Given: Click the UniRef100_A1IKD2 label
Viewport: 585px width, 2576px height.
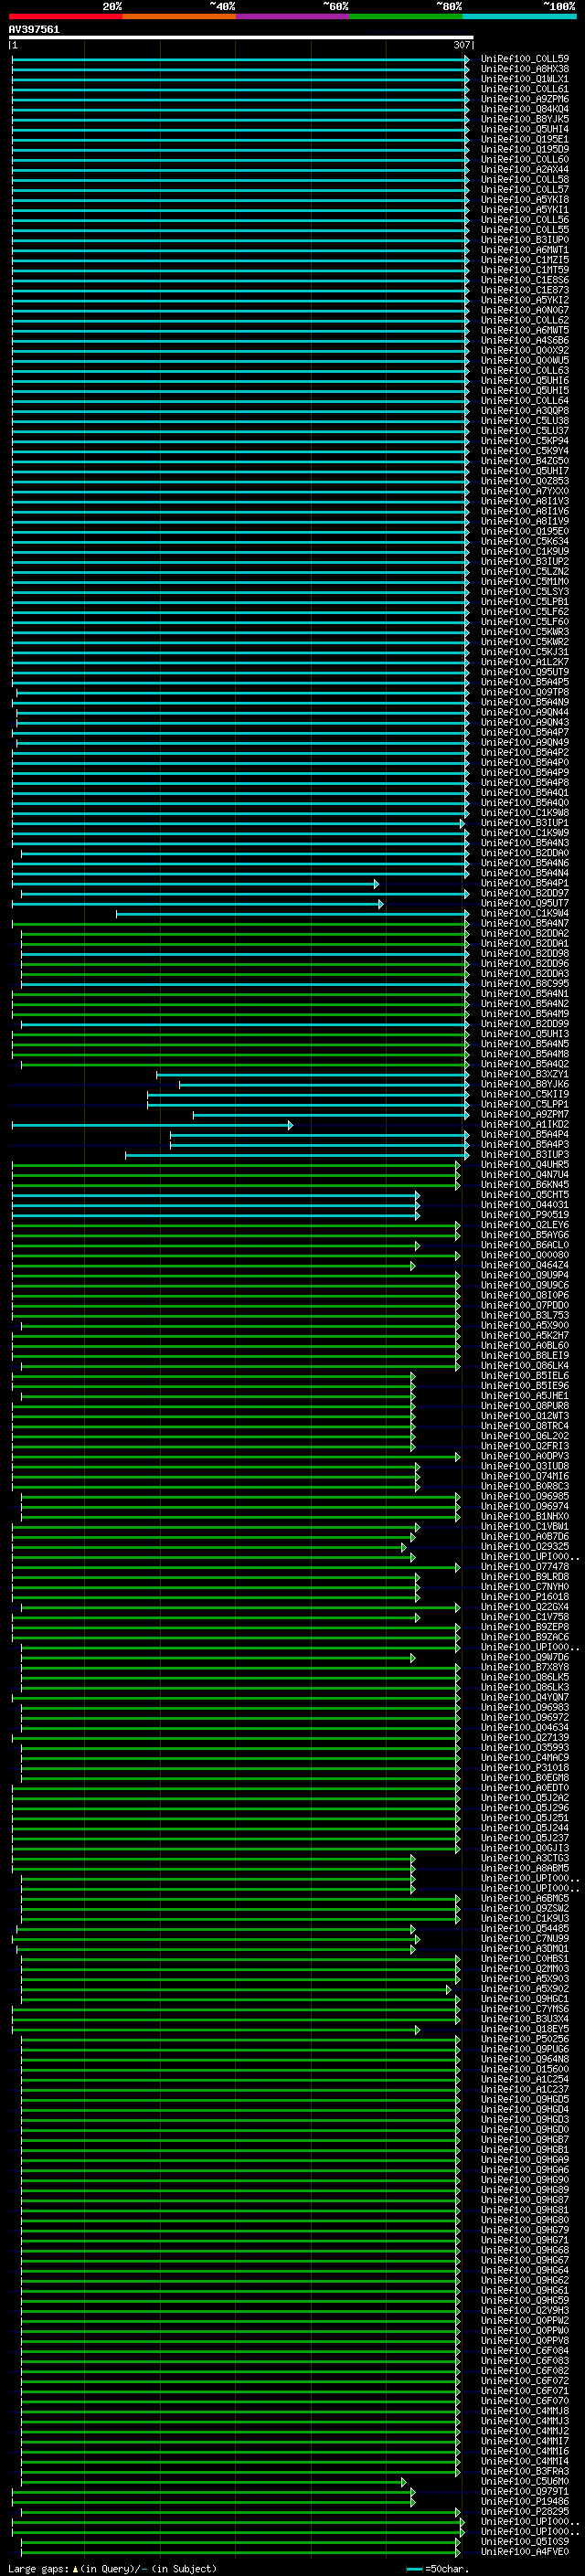Looking at the screenshot, I should (x=525, y=1124).
